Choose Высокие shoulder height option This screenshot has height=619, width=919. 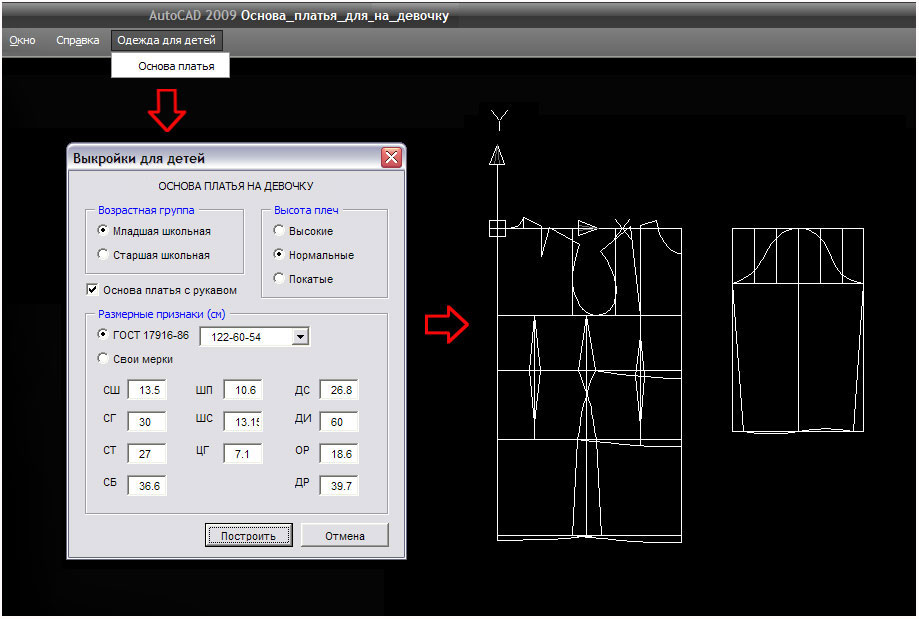point(279,231)
